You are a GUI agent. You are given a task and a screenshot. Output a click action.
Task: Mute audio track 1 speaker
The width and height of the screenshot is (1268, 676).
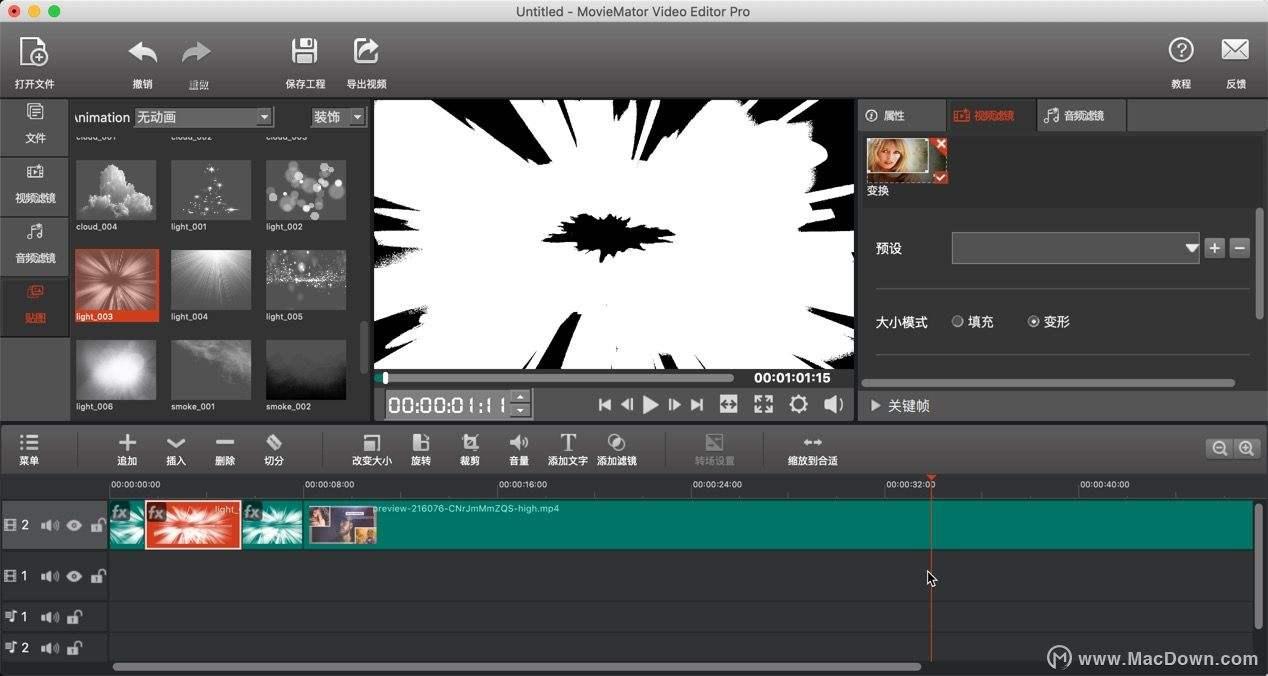[x=50, y=617]
